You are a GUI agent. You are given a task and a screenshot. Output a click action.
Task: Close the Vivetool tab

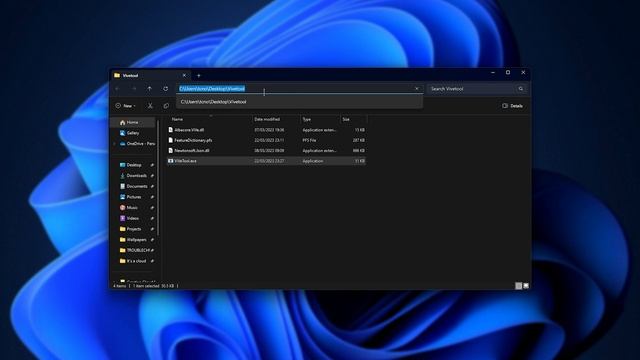[x=184, y=76]
